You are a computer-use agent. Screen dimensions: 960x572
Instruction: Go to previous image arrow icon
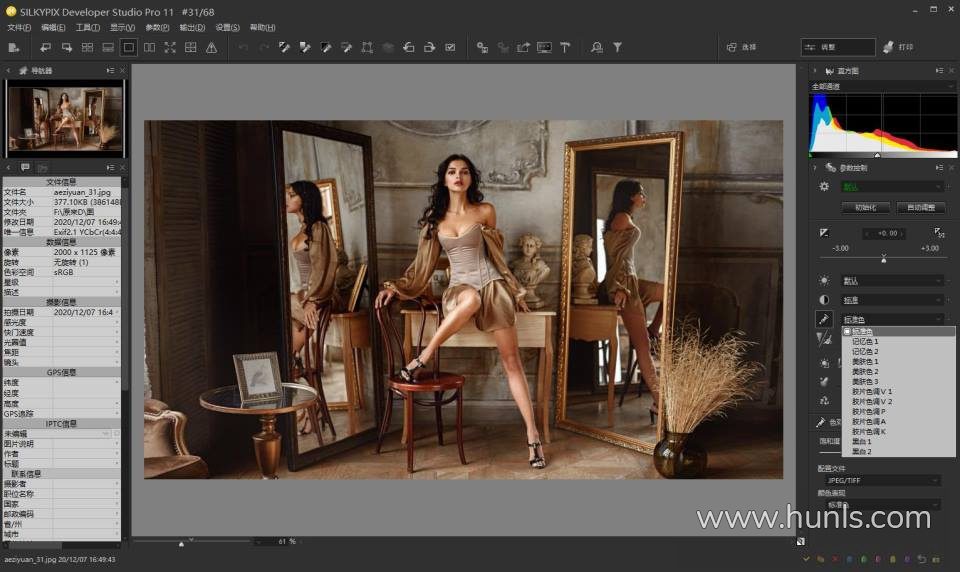click(x=46, y=47)
